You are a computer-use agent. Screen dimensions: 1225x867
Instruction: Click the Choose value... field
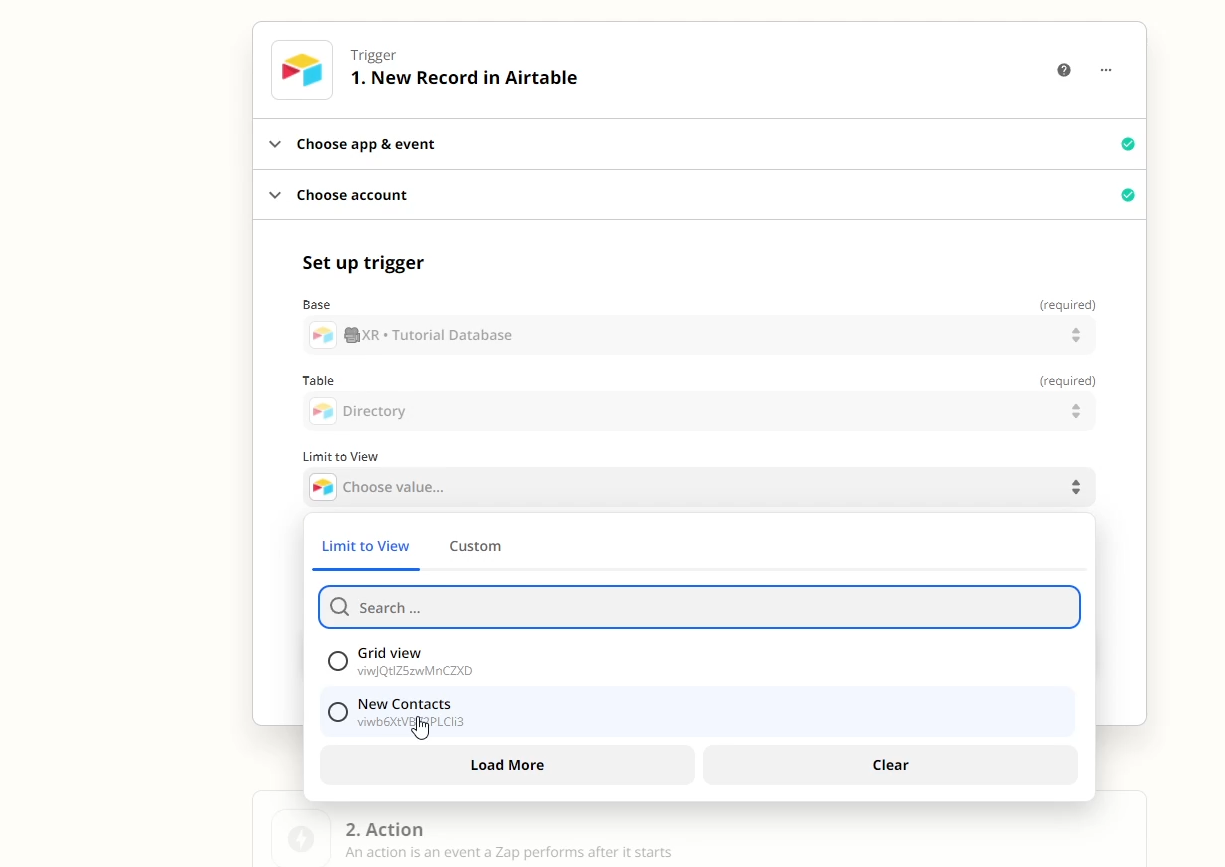click(699, 487)
